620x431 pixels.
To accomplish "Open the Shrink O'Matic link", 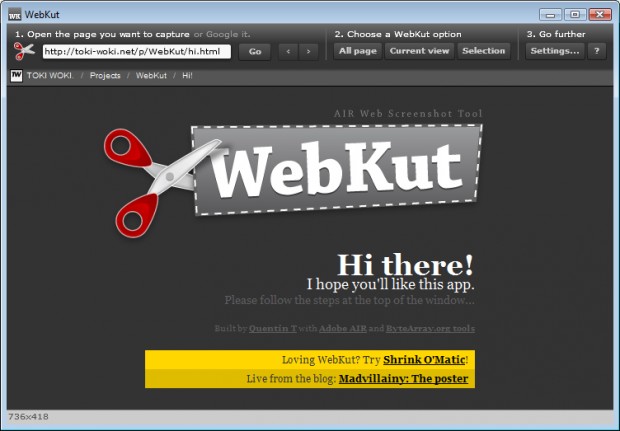I will [x=424, y=360].
